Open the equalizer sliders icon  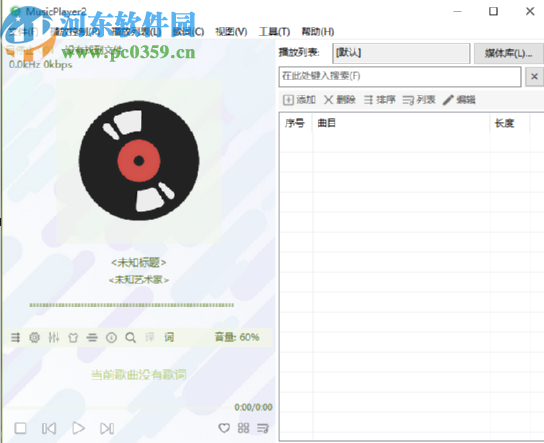click(x=53, y=337)
